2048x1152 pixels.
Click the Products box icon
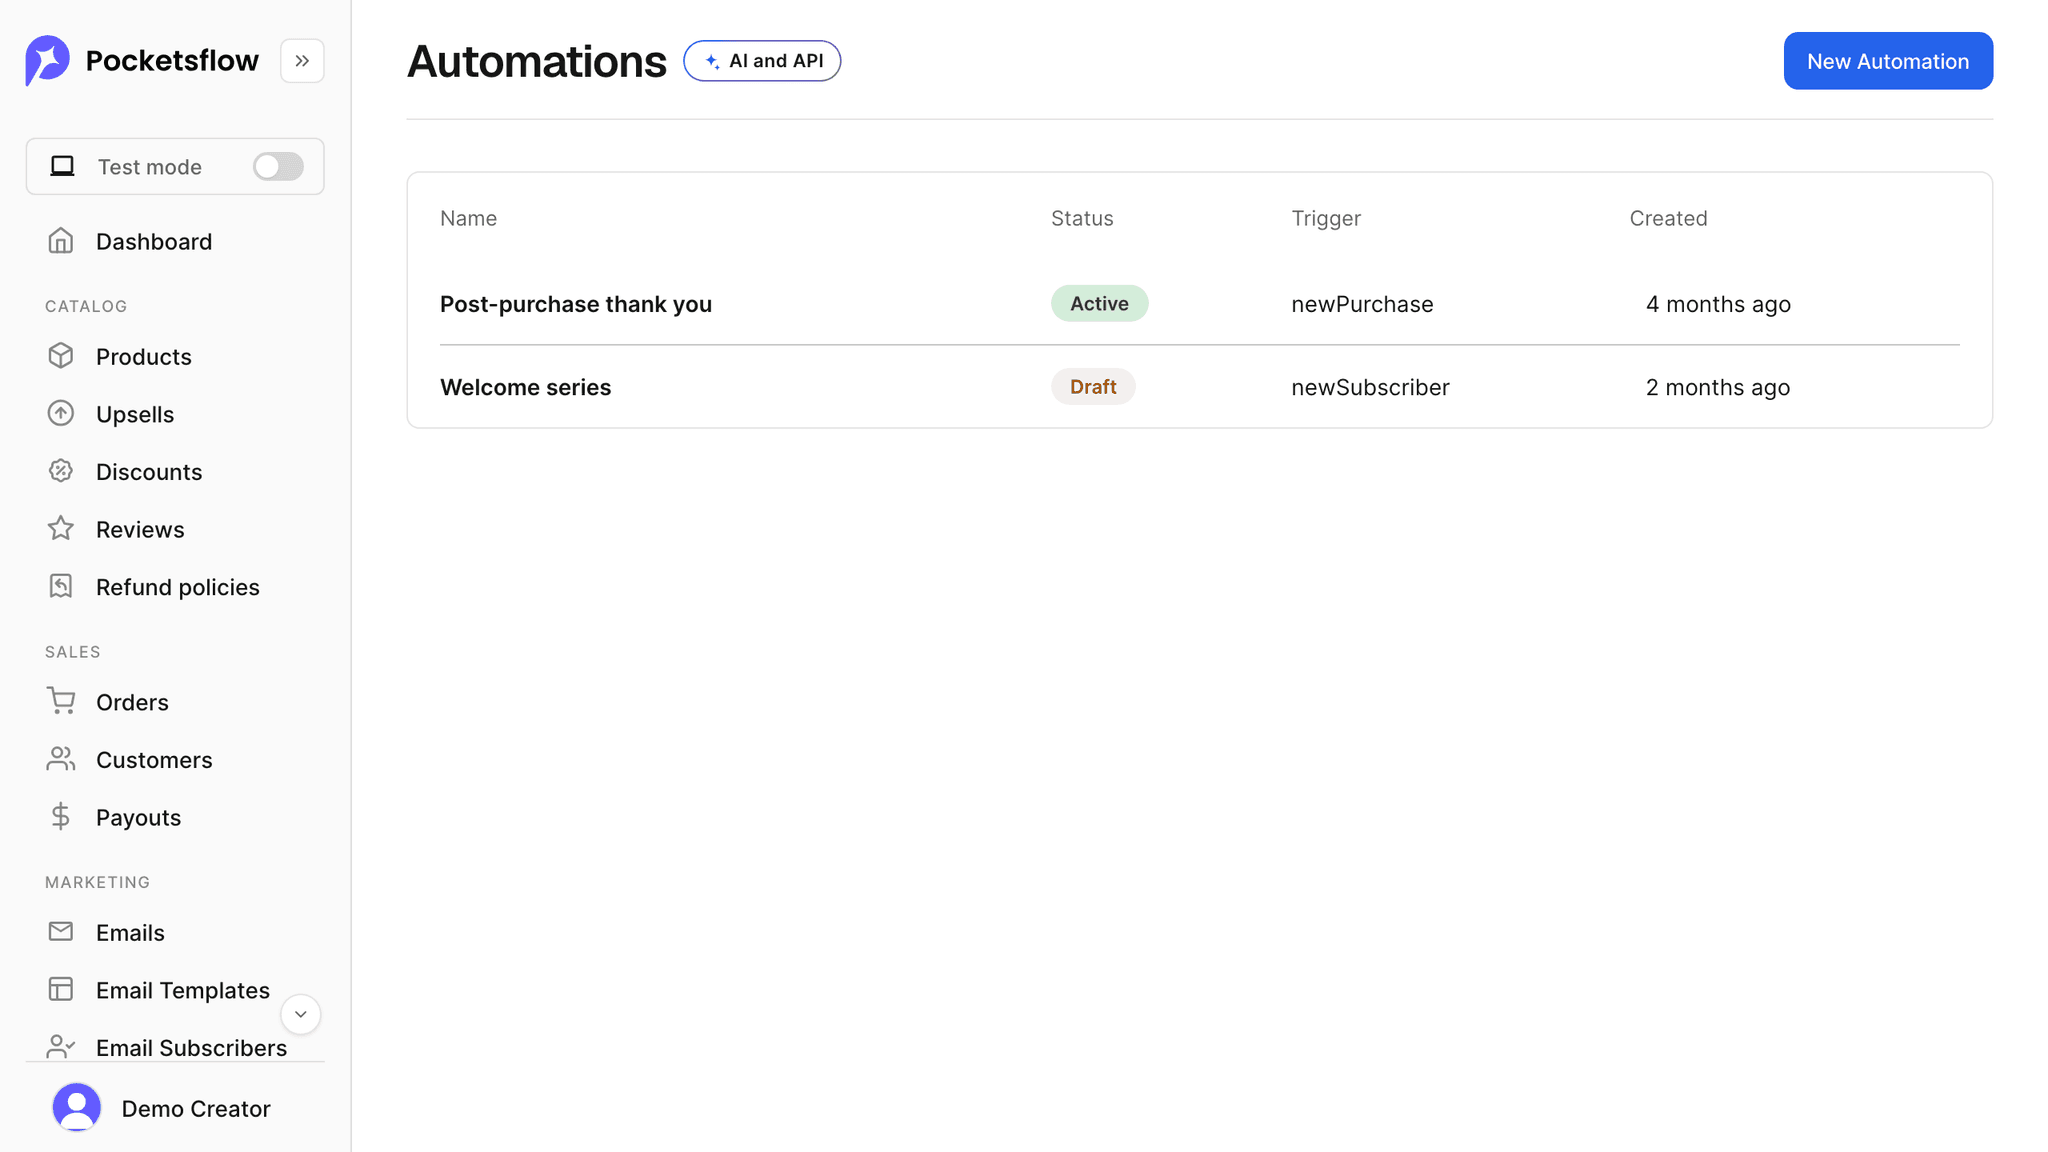point(61,356)
